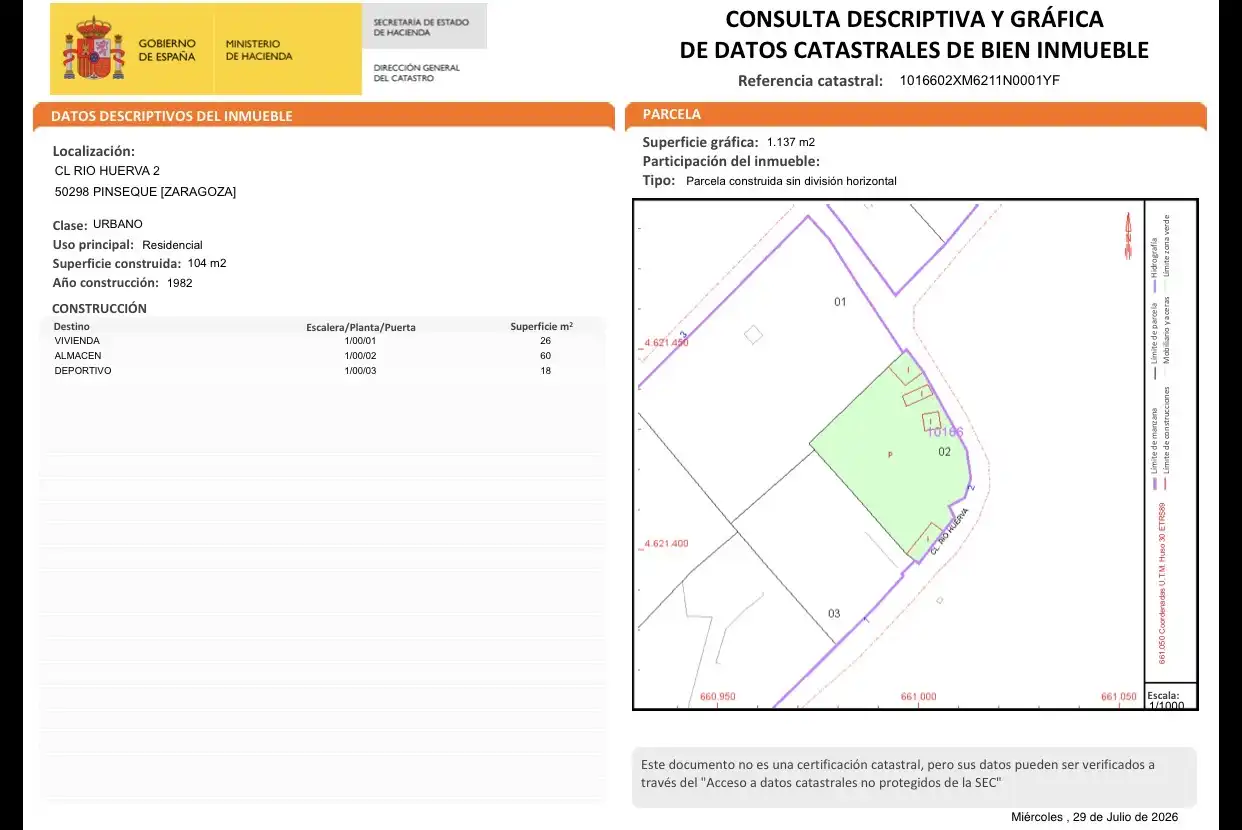Click the use value 'Residencial'
The width and height of the screenshot is (1242, 830).
pyautogui.click(x=172, y=245)
